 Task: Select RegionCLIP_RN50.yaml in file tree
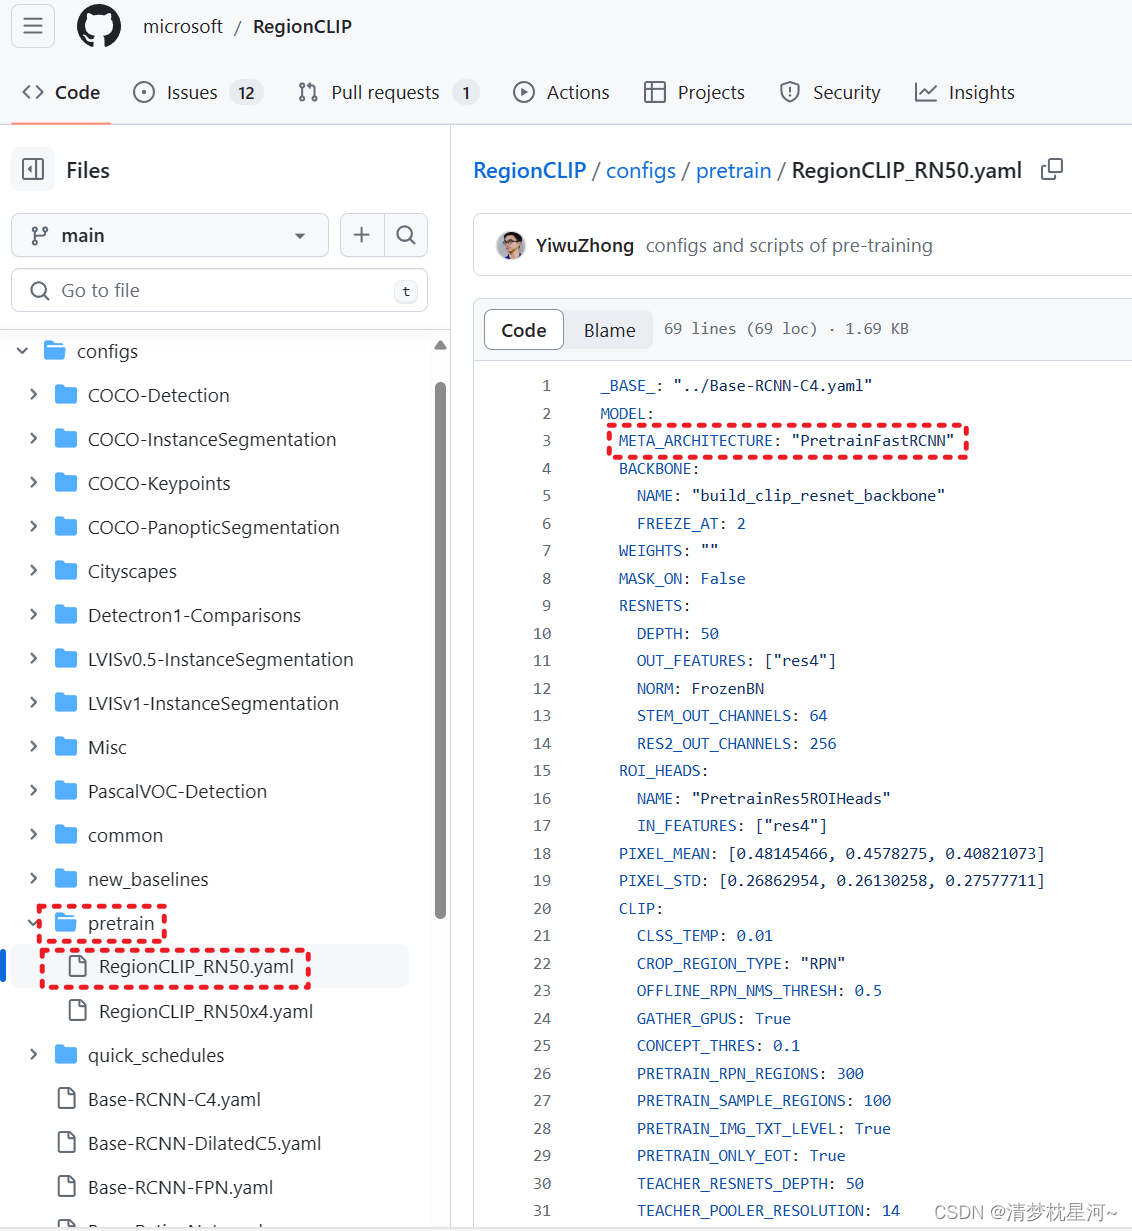pyautogui.click(x=208, y=967)
